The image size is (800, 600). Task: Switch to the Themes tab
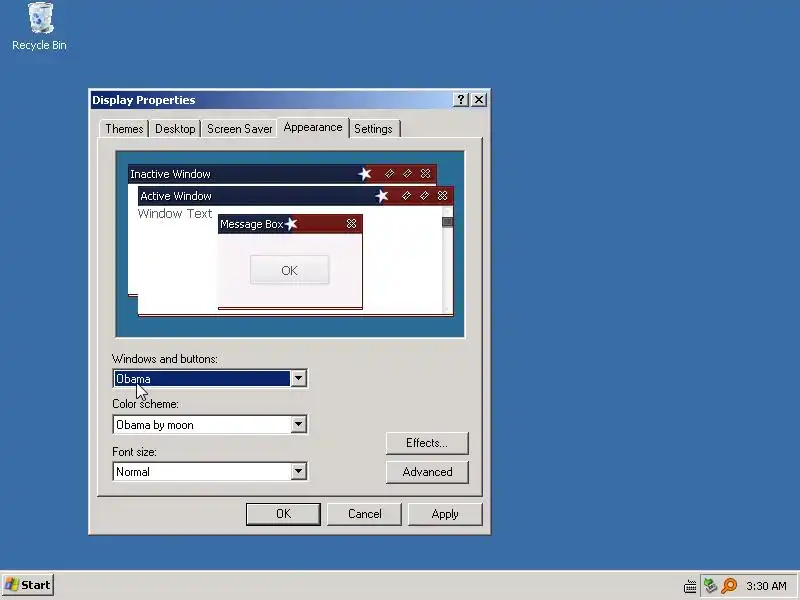(x=124, y=129)
